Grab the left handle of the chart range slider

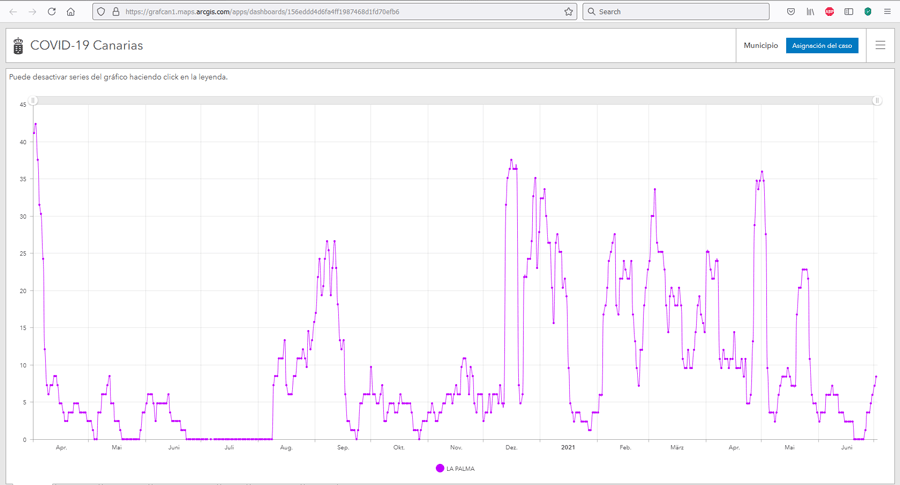tap(33, 101)
